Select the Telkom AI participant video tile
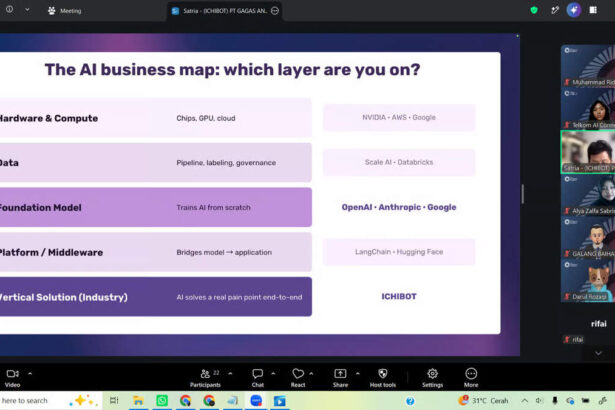 pyautogui.click(x=588, y=109)
